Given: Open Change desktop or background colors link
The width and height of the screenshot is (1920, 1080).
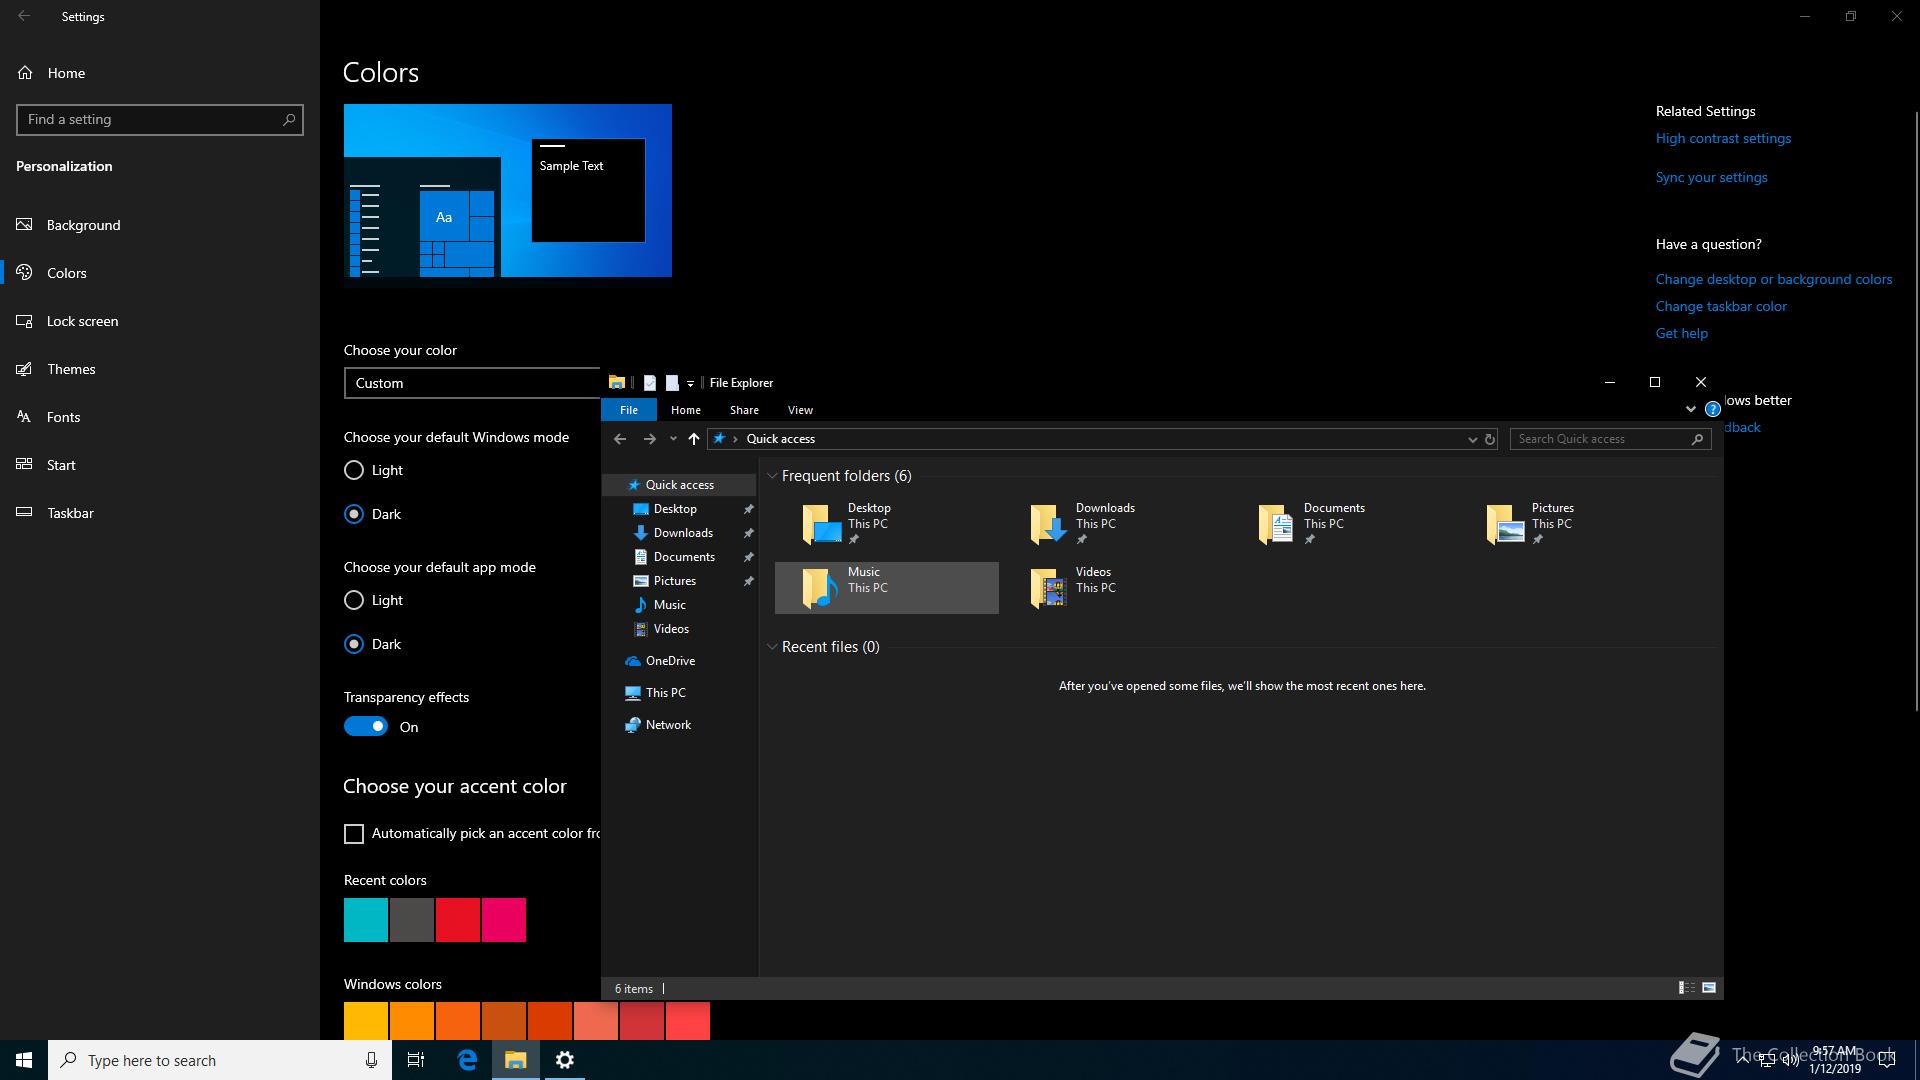Looking at the screenshot, I should (x=1774, y=280).
